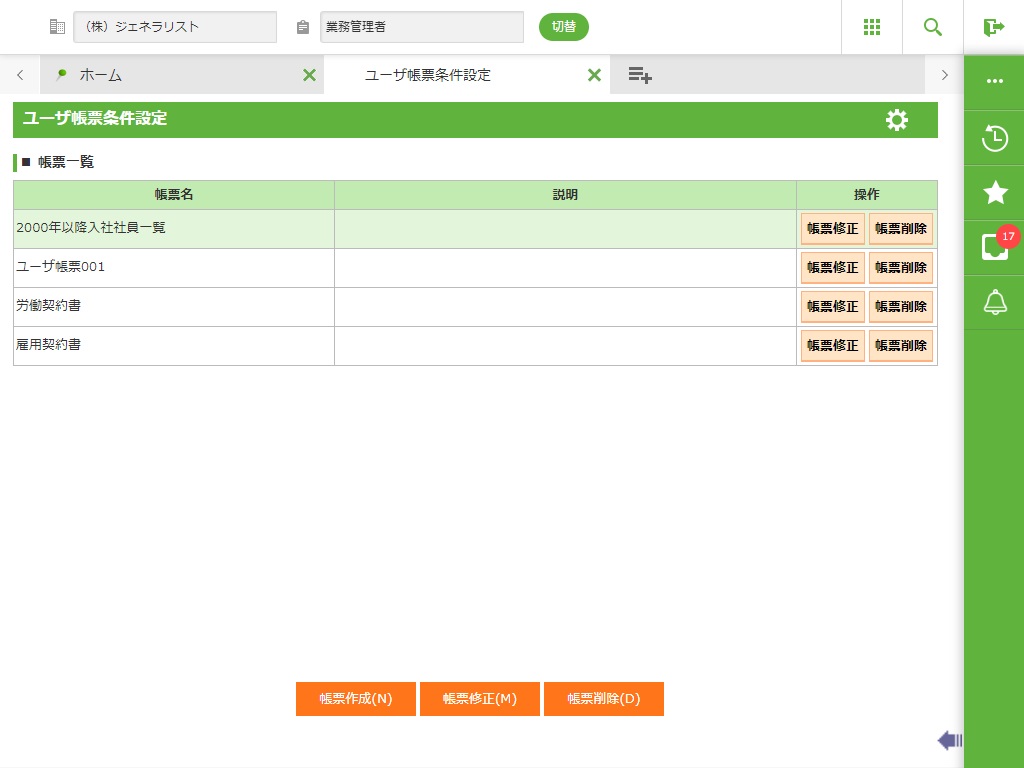Click 帳票削除 for the 労働契約書 row
Image resolution: width=1024 pixels, height=768 pixels.
pos(900,307)
